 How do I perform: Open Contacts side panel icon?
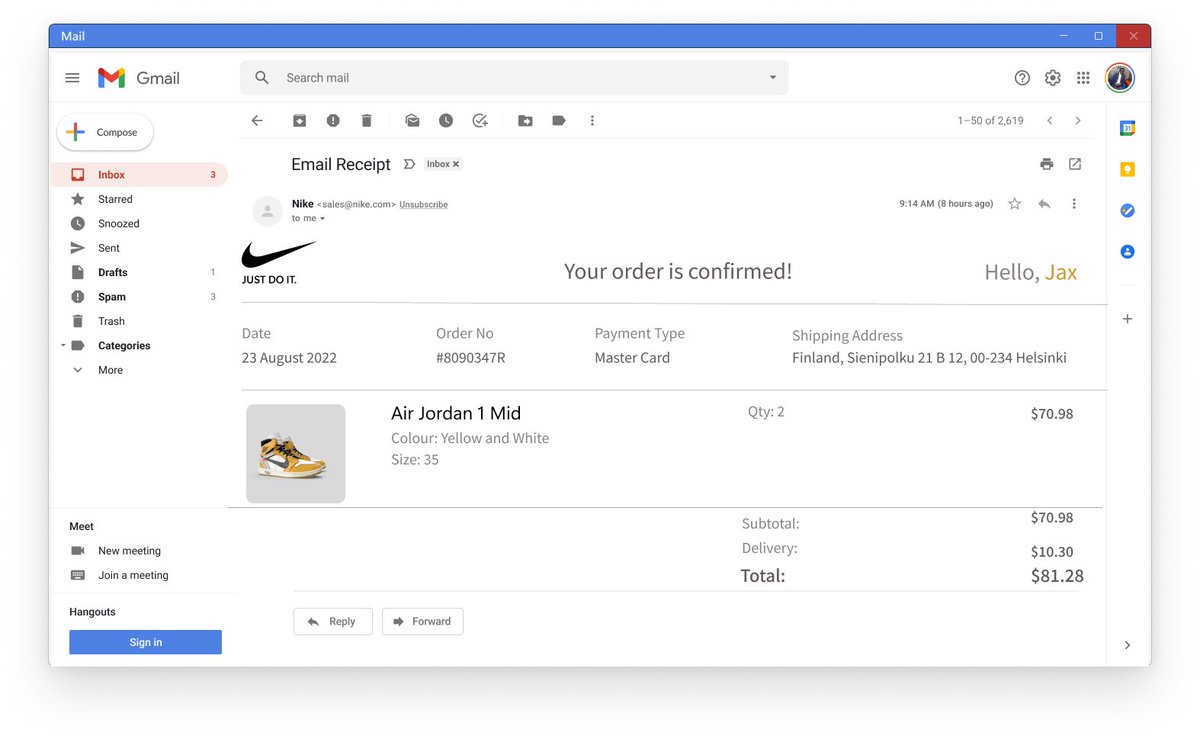tap(1127, 252)
